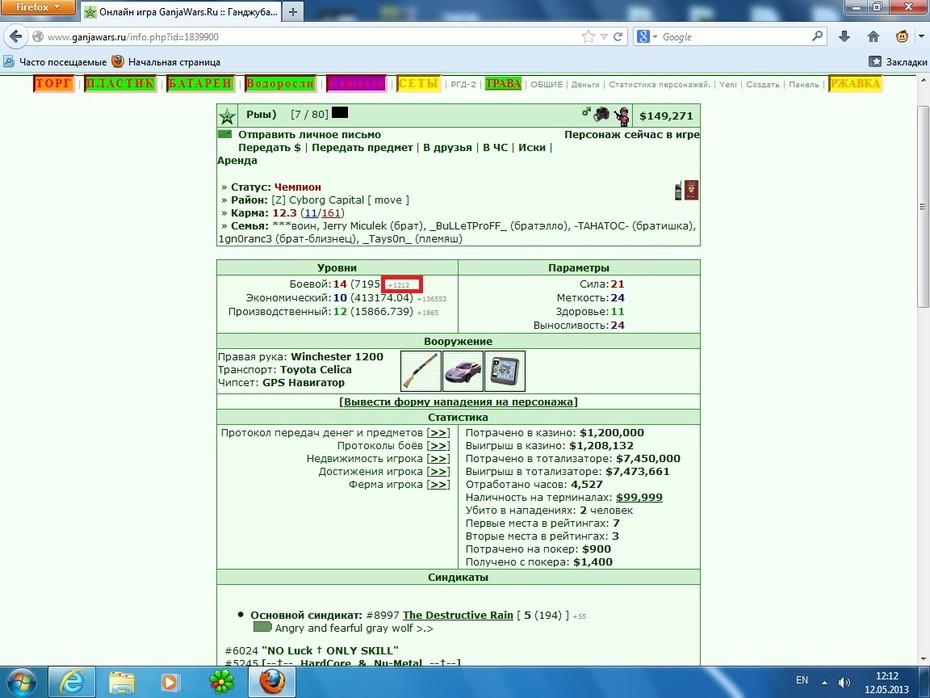The height and width of the screenshot is (698, 930).
Task: Click the browser back arrow button
Action: [15, 37]
